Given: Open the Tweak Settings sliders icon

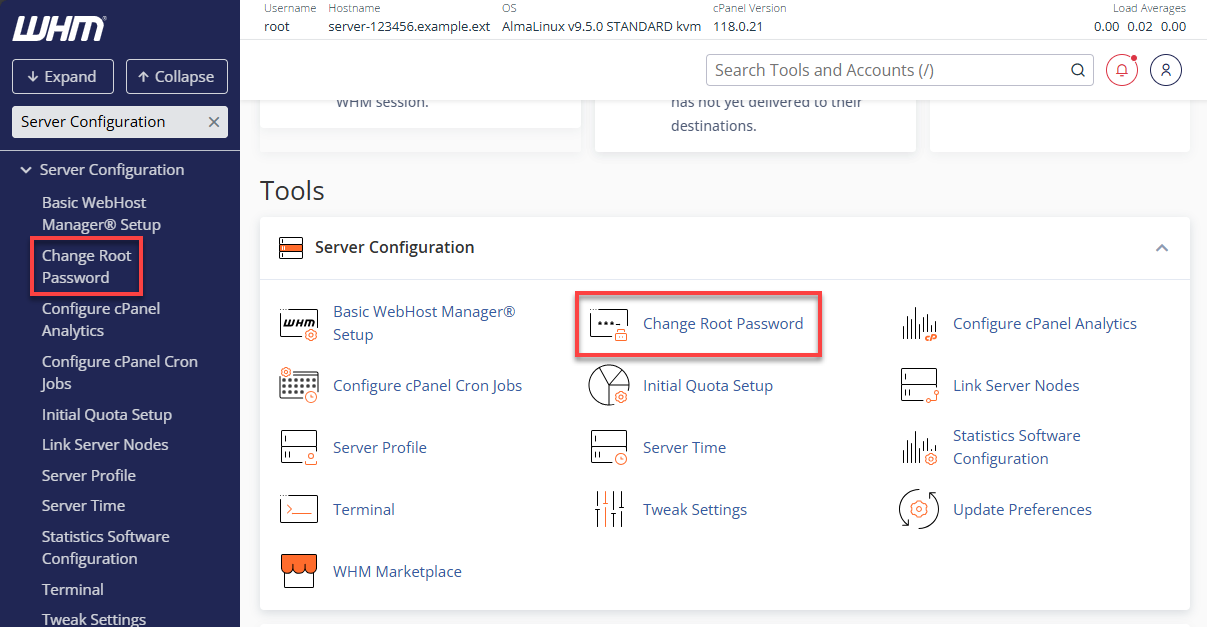Looking at the screenshot, I should (x=610, y=509).
